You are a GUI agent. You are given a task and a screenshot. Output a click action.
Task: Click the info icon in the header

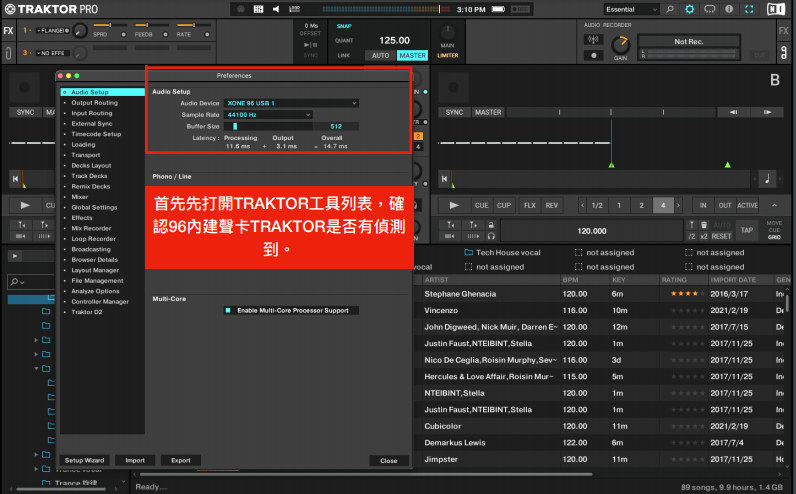(729, 9)
